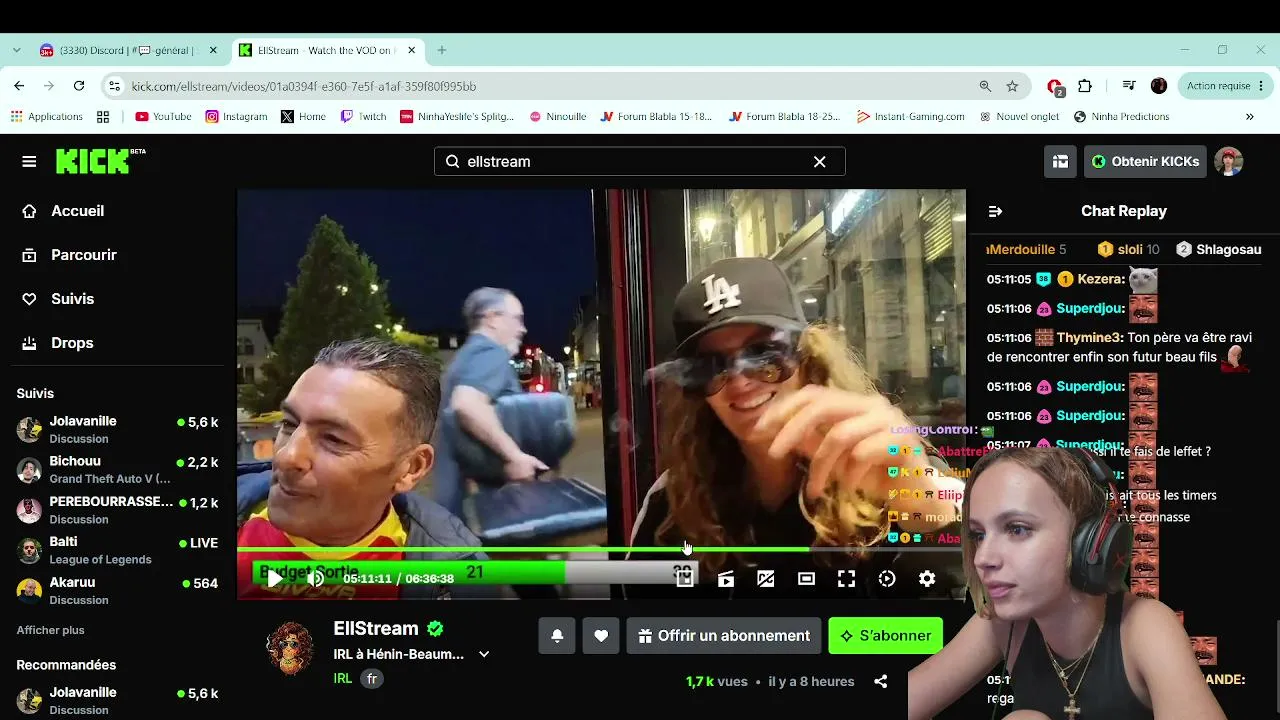The image size is (1280, 720).
Task: Click the S'abonner subscribe button
Action: [885, 635]
